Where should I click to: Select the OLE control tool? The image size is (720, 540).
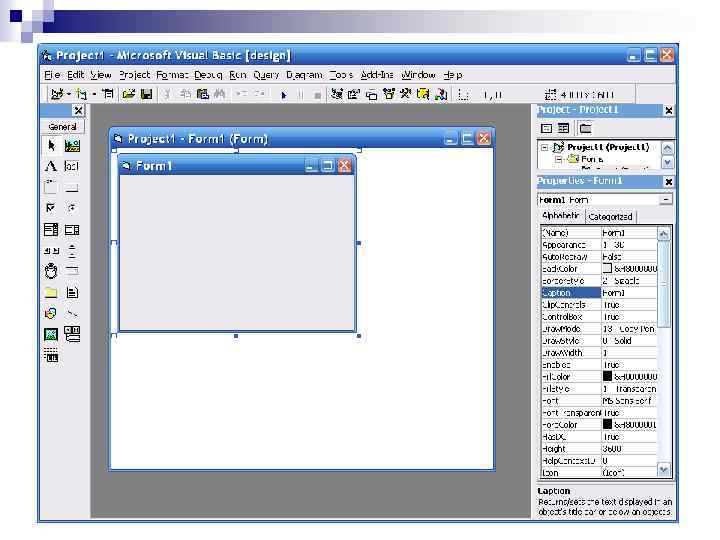[x=51, y=355]
